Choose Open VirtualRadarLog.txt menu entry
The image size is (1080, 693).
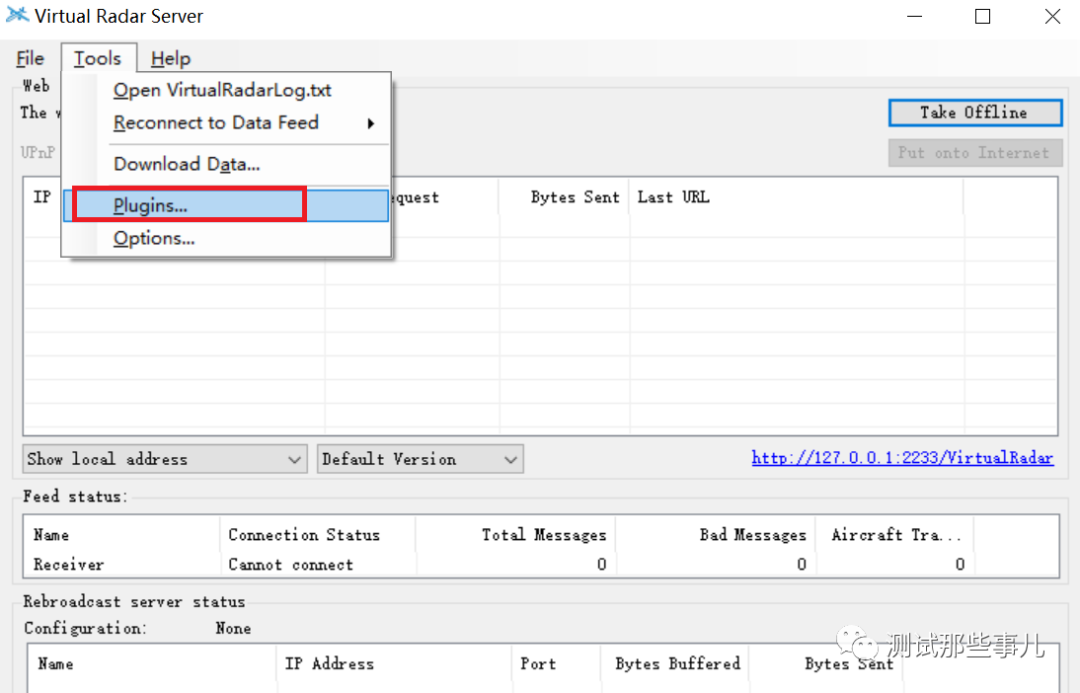[226, 90]
